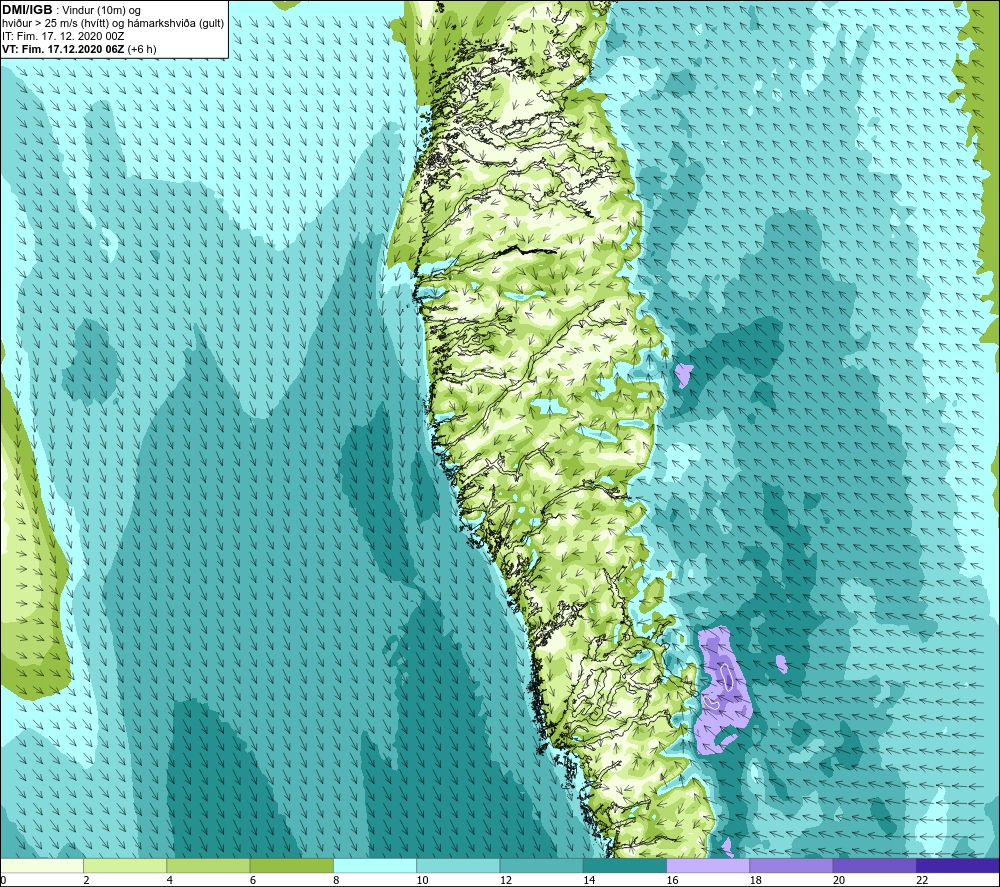Click the scale label '6'

point(253,880)
